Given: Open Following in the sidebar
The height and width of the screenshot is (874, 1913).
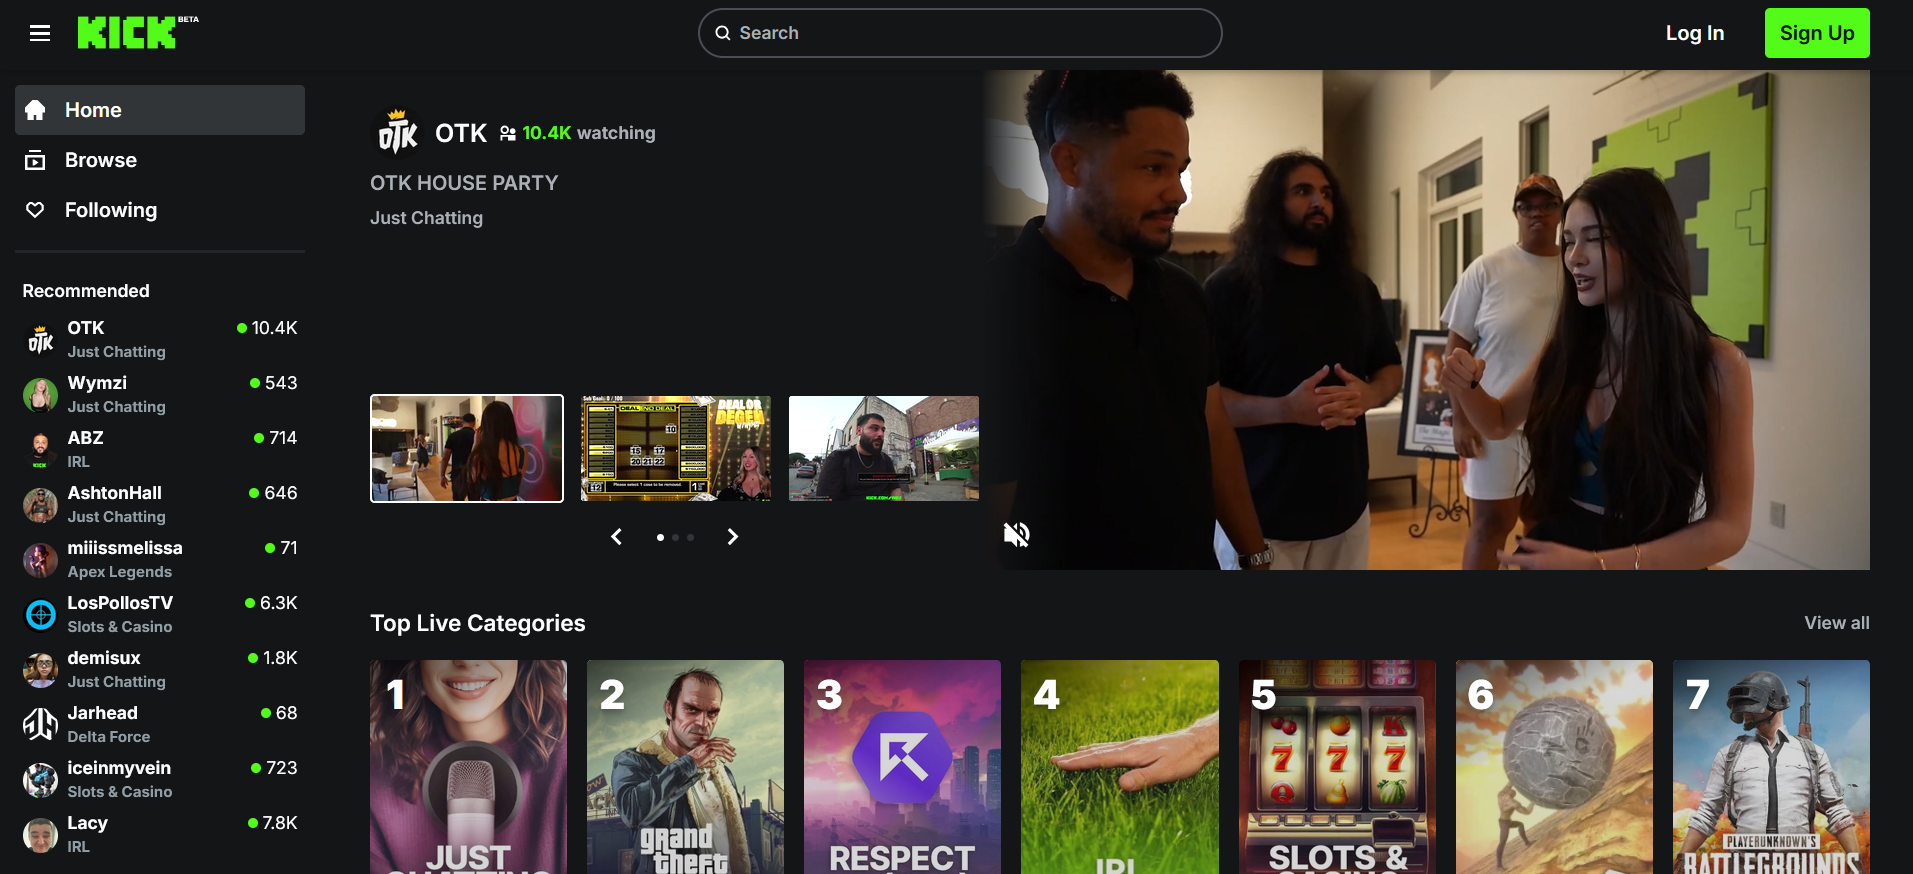Looking at the screenshot, I should 160,210.
